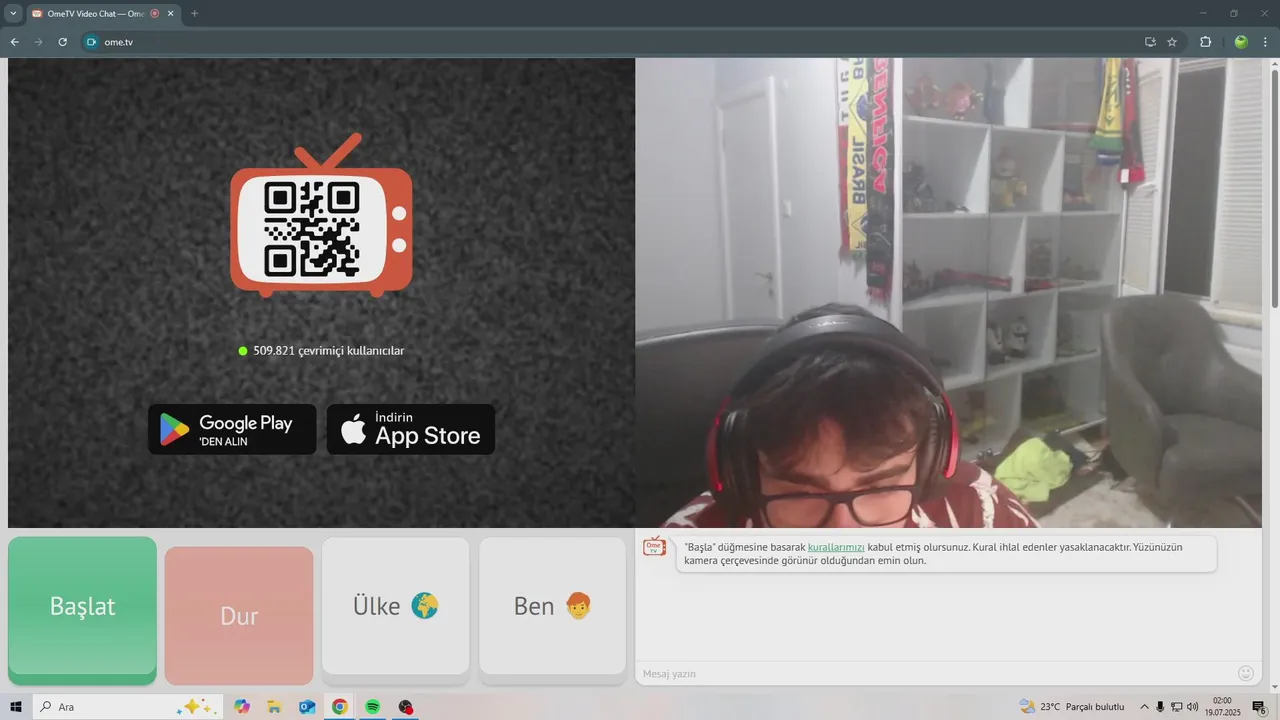Open the tab search dropdown arrow
The width and height of the screenshot is (1280, 720).
click(13, 14)
